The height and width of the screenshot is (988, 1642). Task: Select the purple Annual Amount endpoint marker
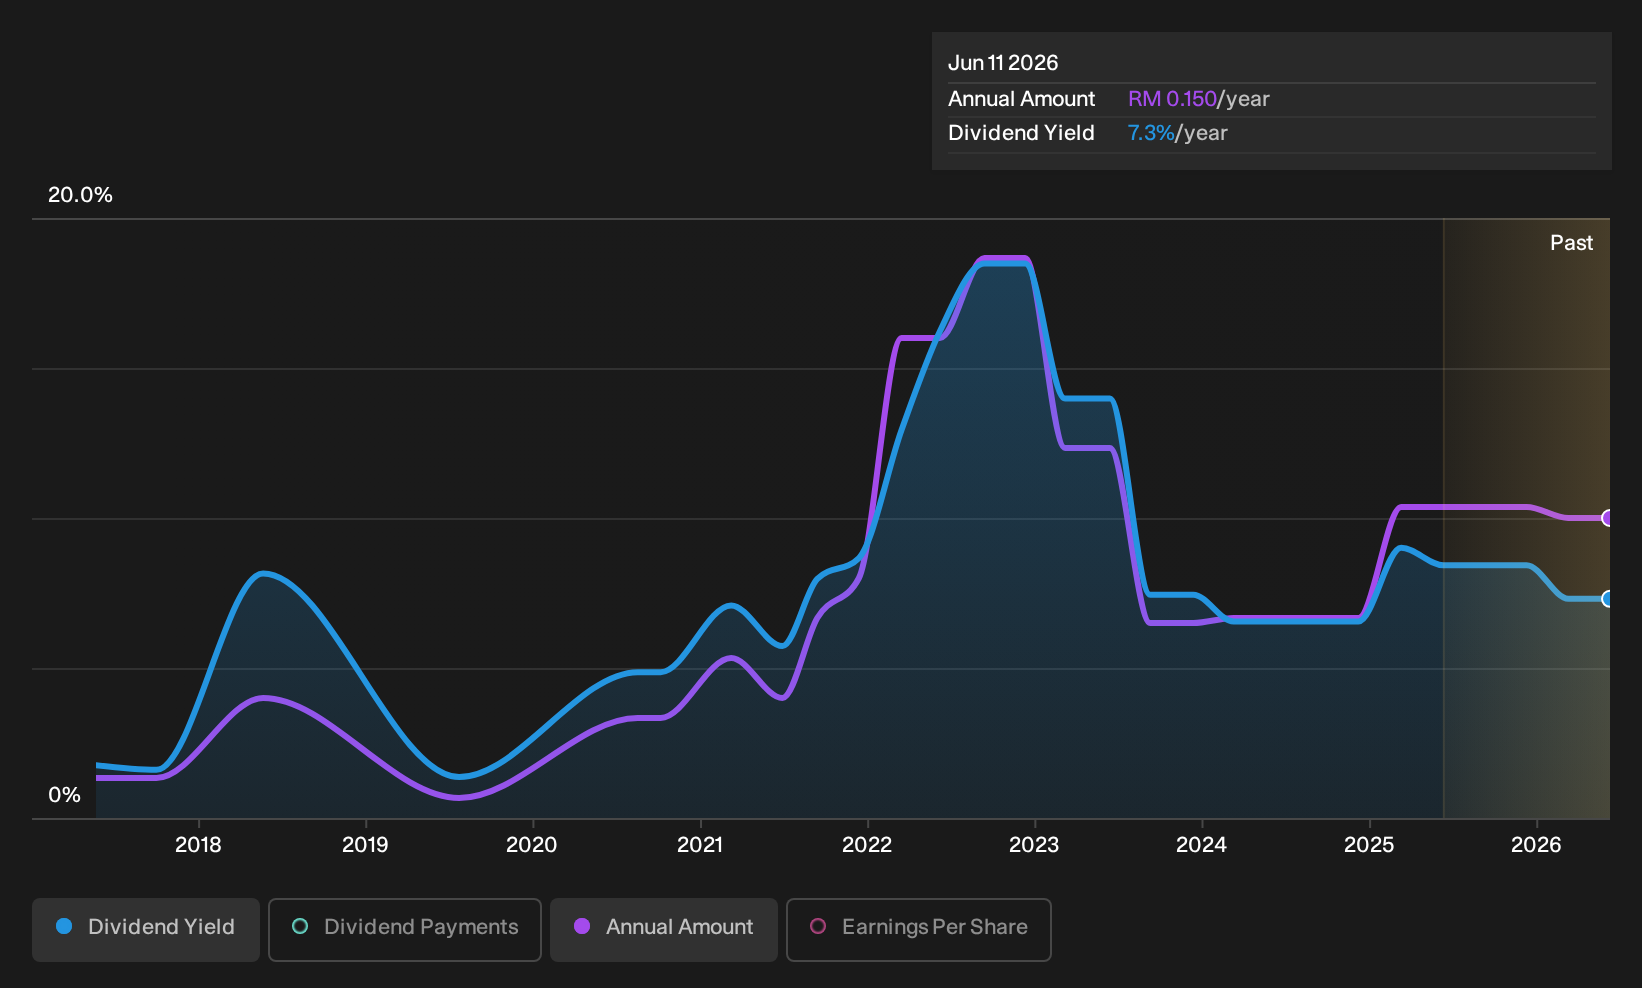click(1608, 518)
